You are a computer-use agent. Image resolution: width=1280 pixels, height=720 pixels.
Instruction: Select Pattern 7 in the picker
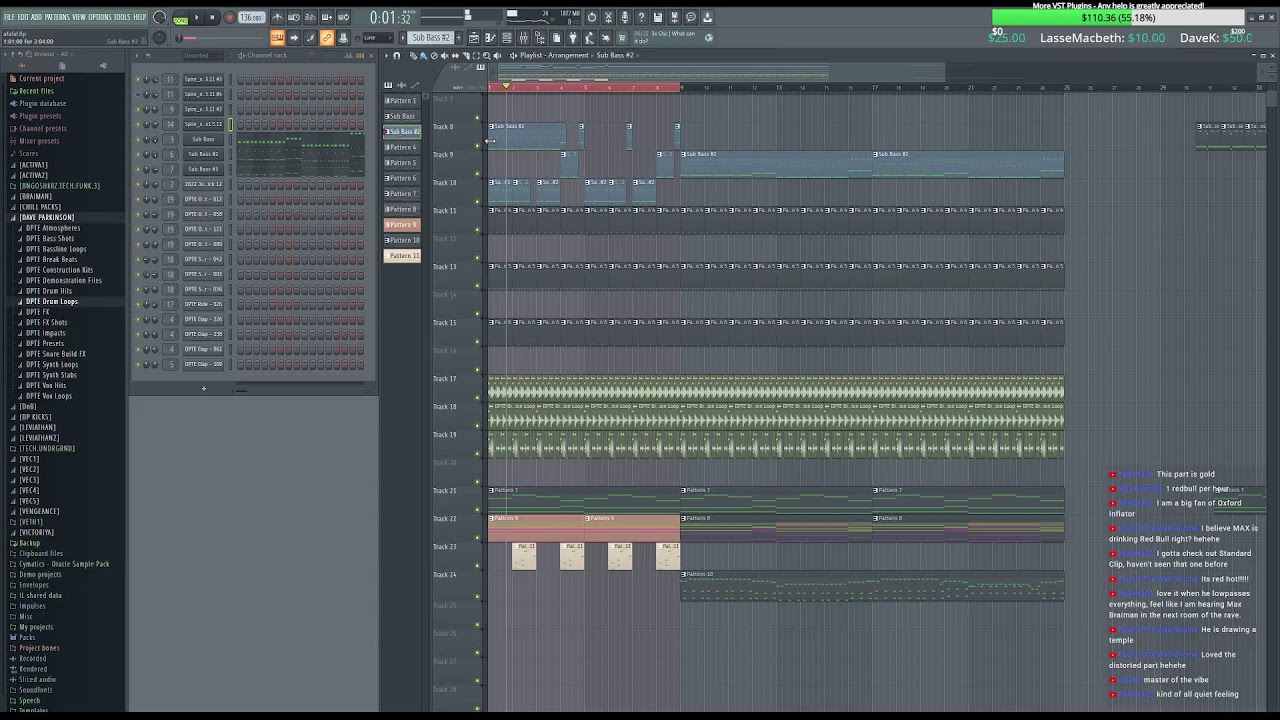(402, 194)
